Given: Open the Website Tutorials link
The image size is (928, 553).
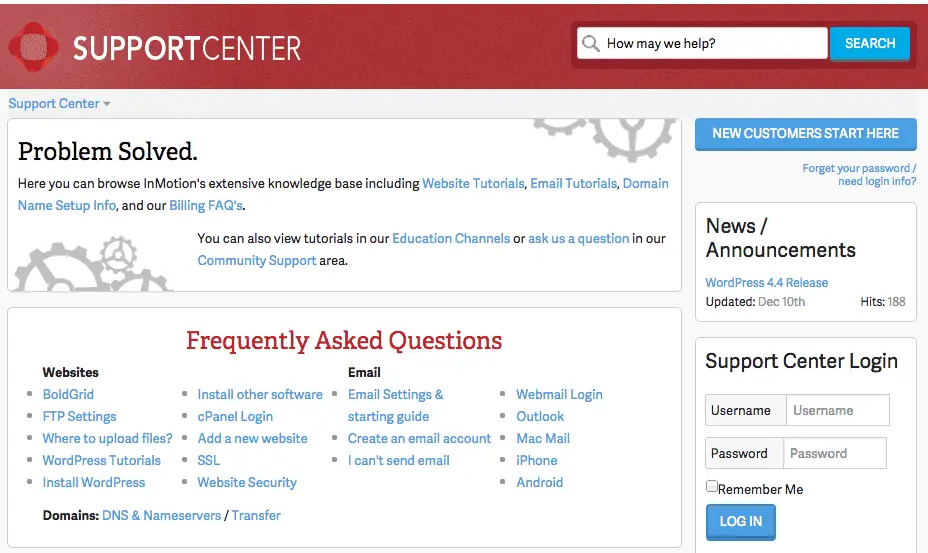Looking at the screenshot, I should click(x=473, y=184).
